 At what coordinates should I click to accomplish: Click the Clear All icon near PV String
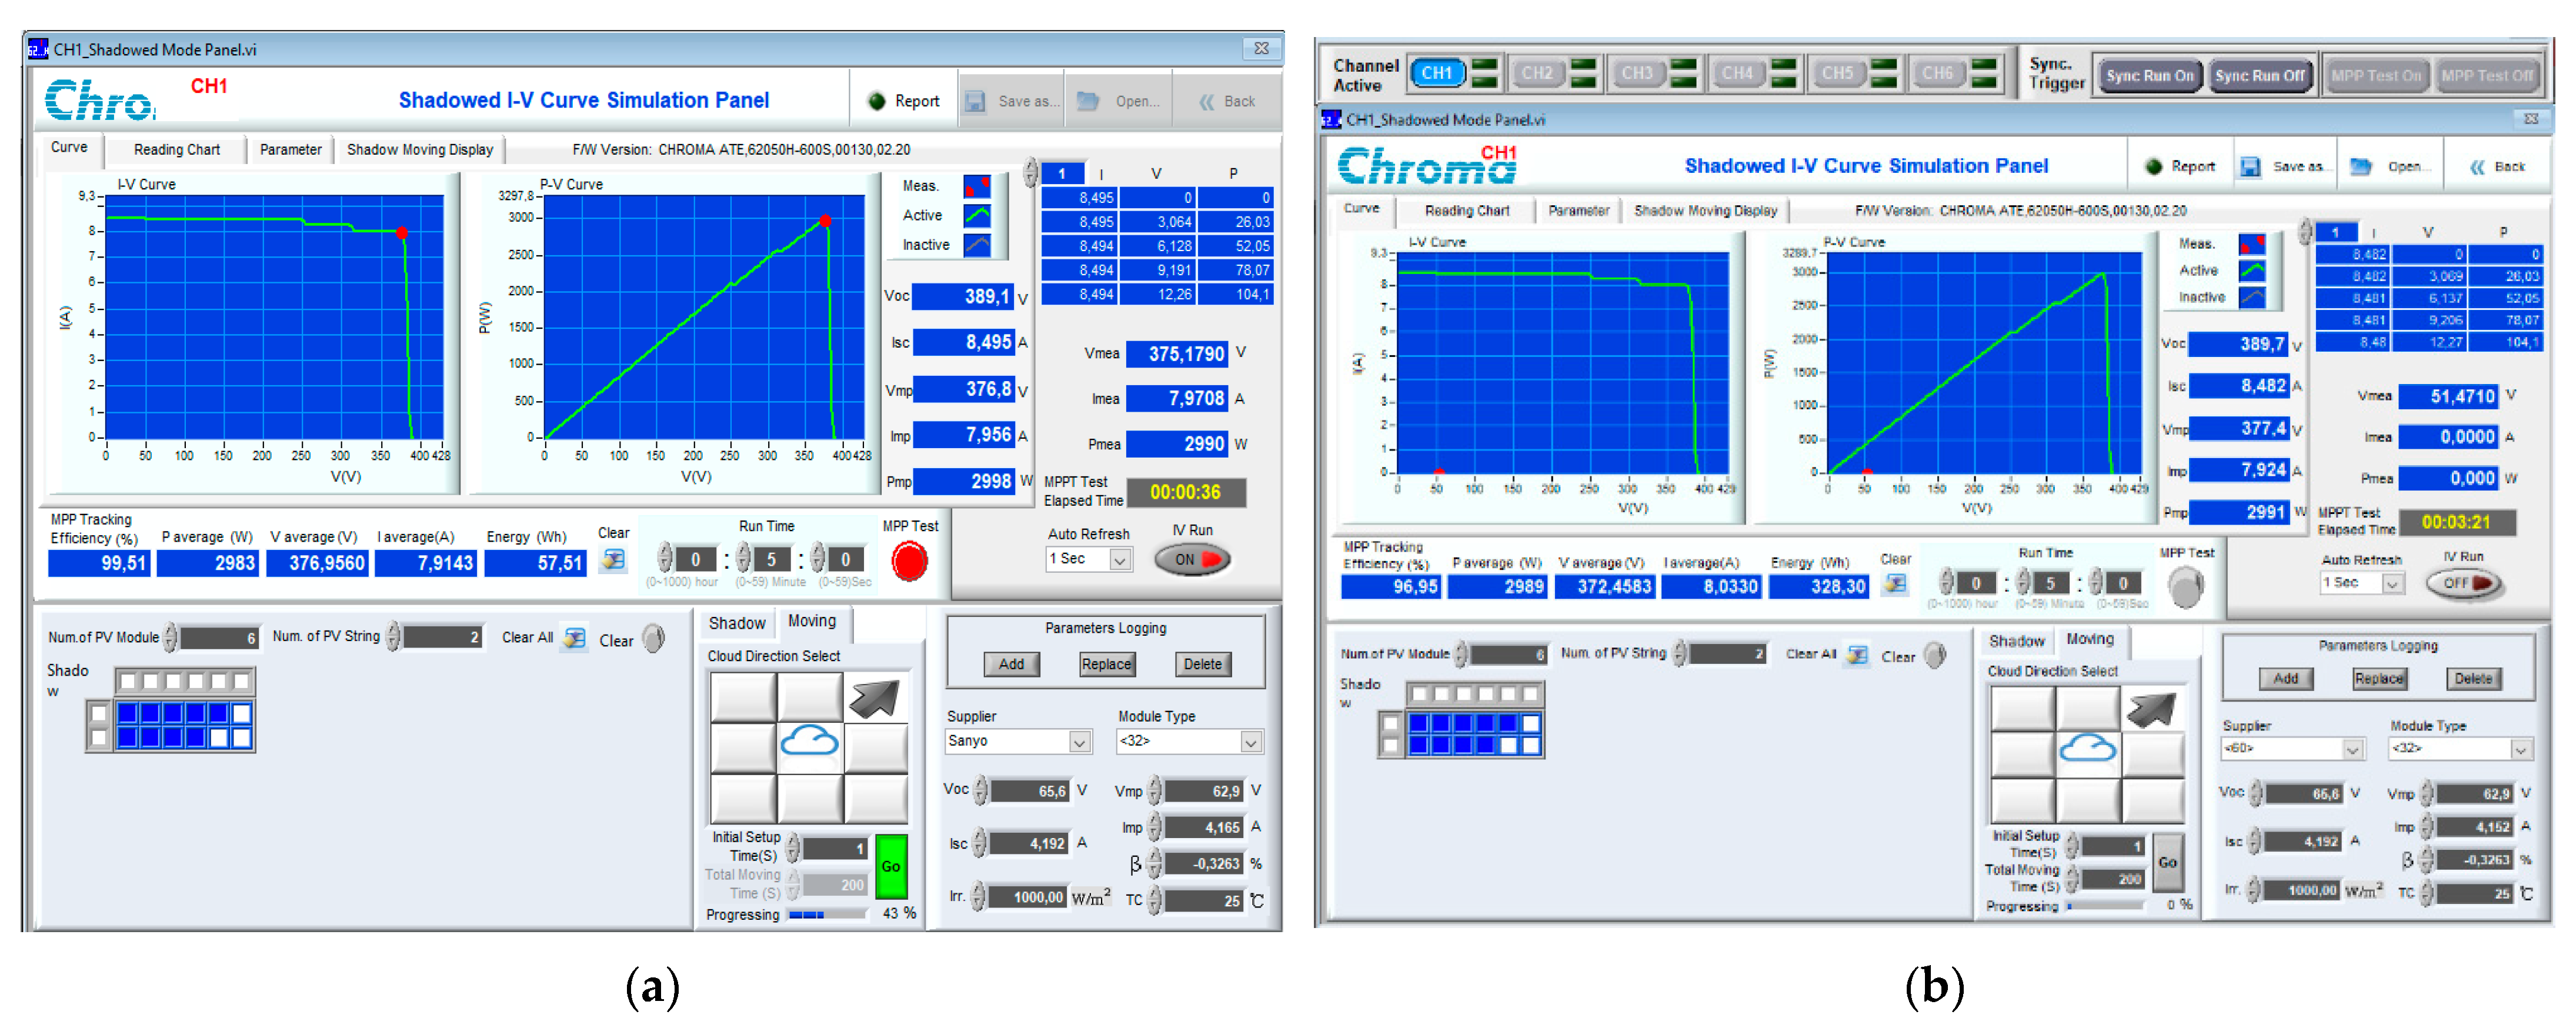pyautogui.click(x=574, y=638)
